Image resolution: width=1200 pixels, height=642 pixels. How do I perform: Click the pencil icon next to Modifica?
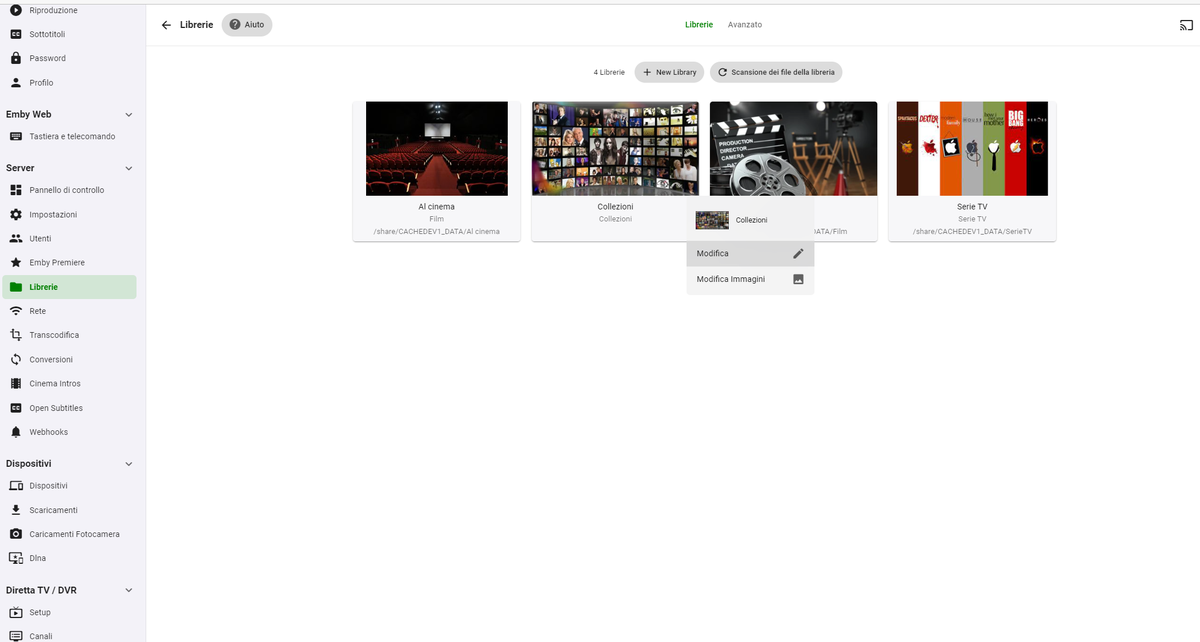[x=798, y=254]
